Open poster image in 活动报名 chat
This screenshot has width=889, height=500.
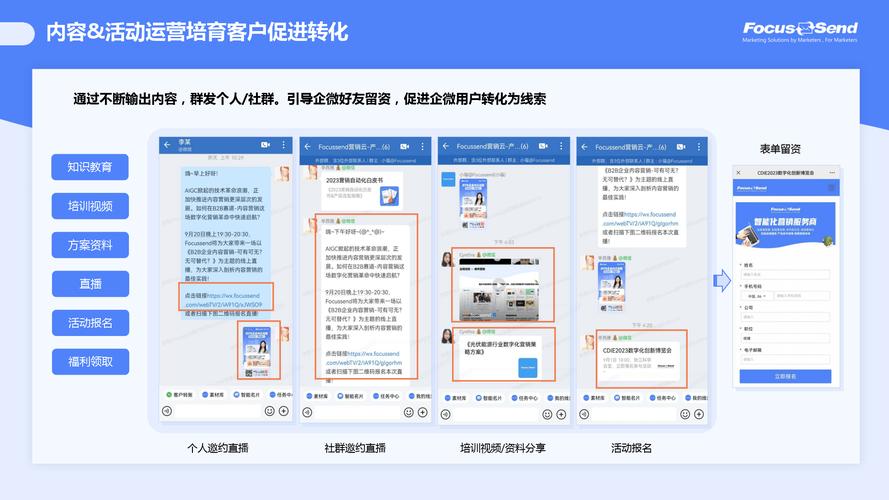[612, 287]
